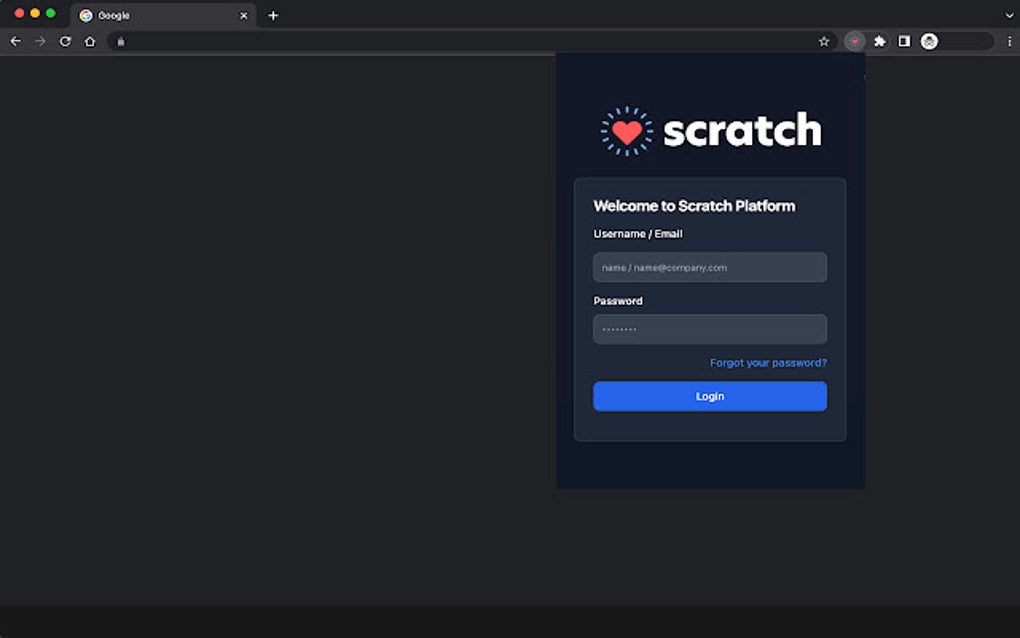Click the Extensions puzzle piece icon
Screen dimensions: 1020x638
coord(879,41)
